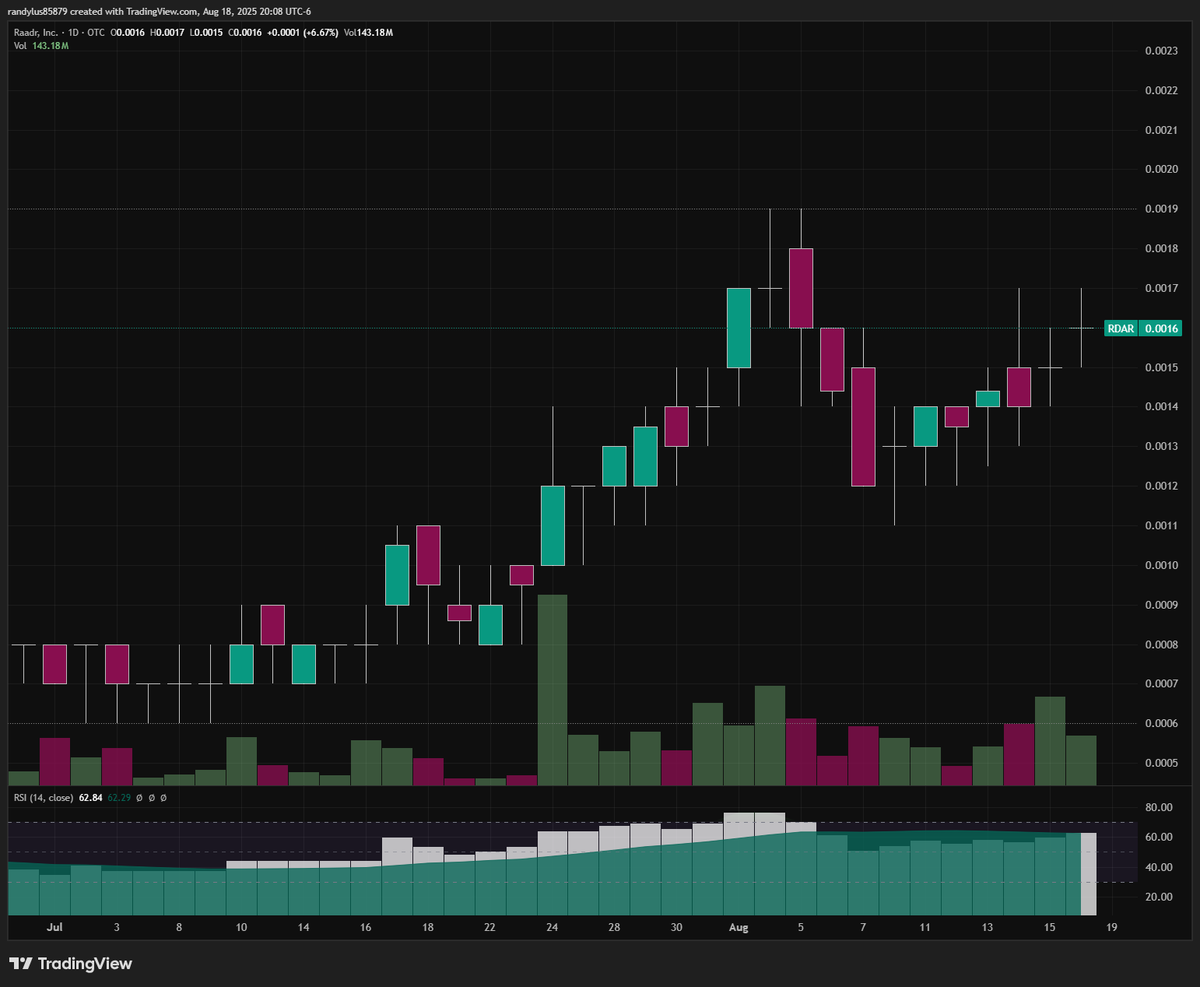This screenshot has width=1200, height=987.
Task: Select the tallest volume bar on Jul 24
Action: [553, 690]
